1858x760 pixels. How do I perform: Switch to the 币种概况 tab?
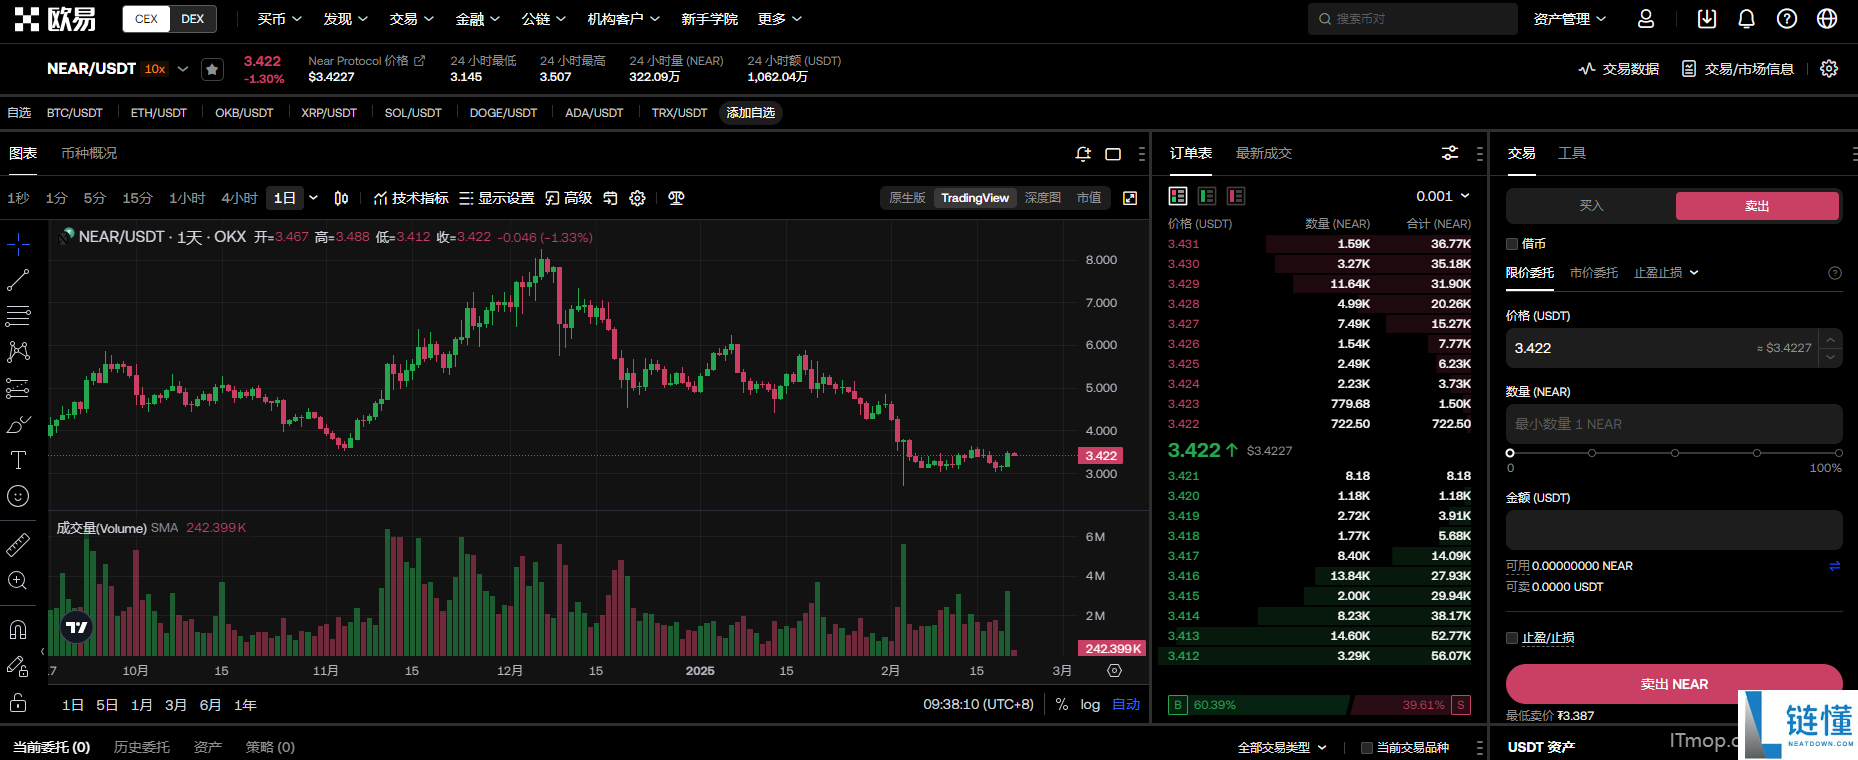pyautogui.click(x=89, y=153)
